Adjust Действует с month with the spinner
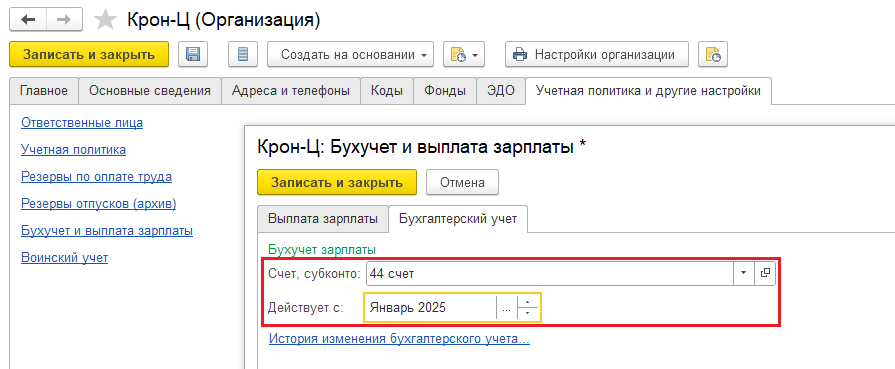Image resolution: width=895 pixels, height=369 pixels. (x=528, y=308)
